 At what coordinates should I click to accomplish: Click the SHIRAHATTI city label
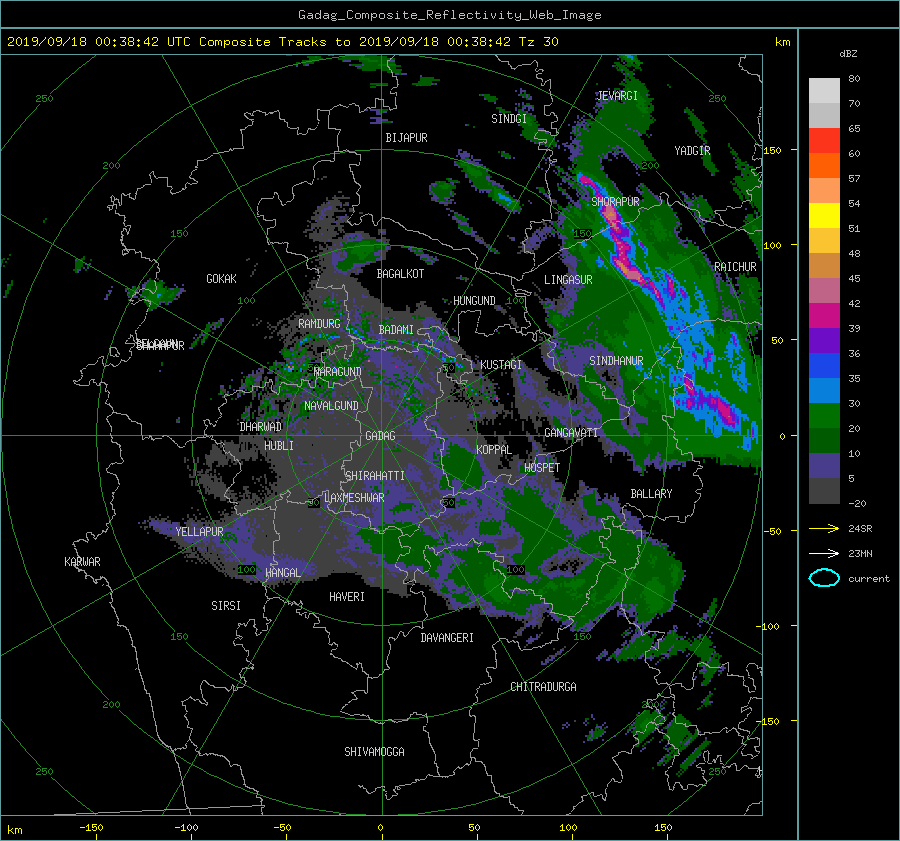point(375,475)
